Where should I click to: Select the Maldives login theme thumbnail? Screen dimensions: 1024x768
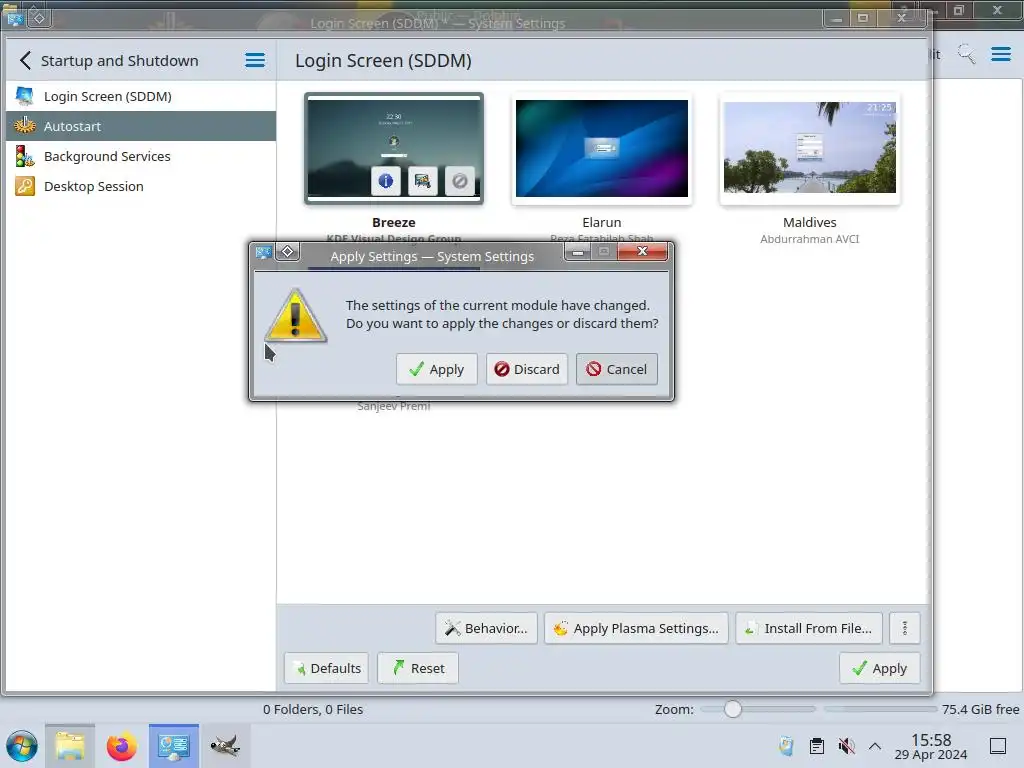(x=810, y=148)
